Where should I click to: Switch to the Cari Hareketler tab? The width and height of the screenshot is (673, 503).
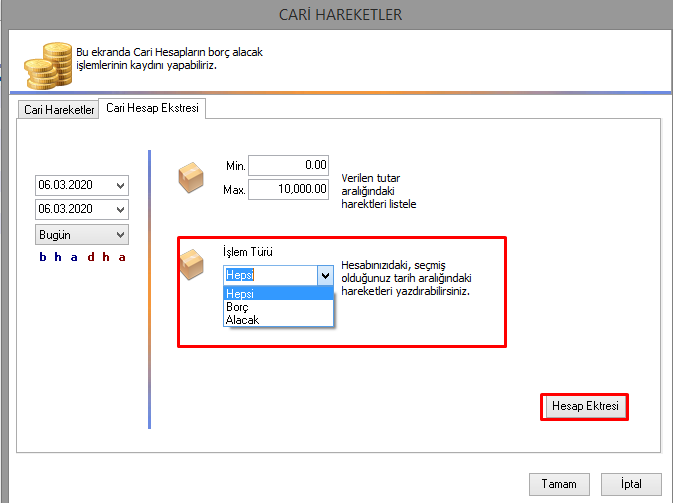[x=58, y=108]
